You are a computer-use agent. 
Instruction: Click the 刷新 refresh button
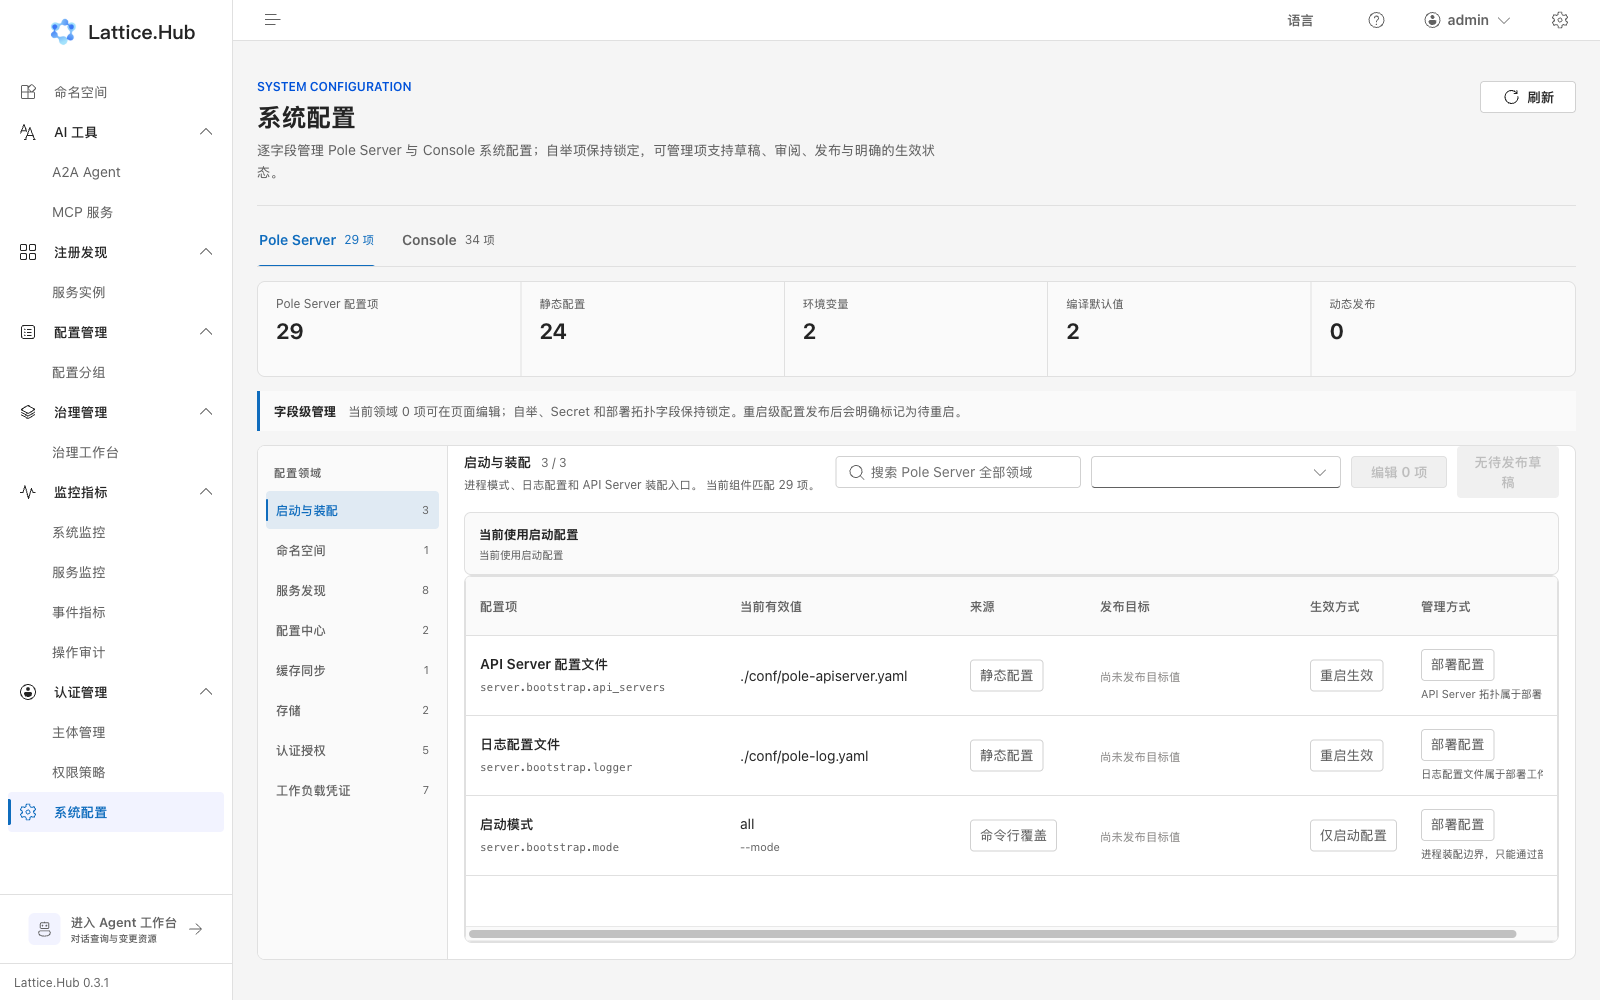coord(1527,97)
